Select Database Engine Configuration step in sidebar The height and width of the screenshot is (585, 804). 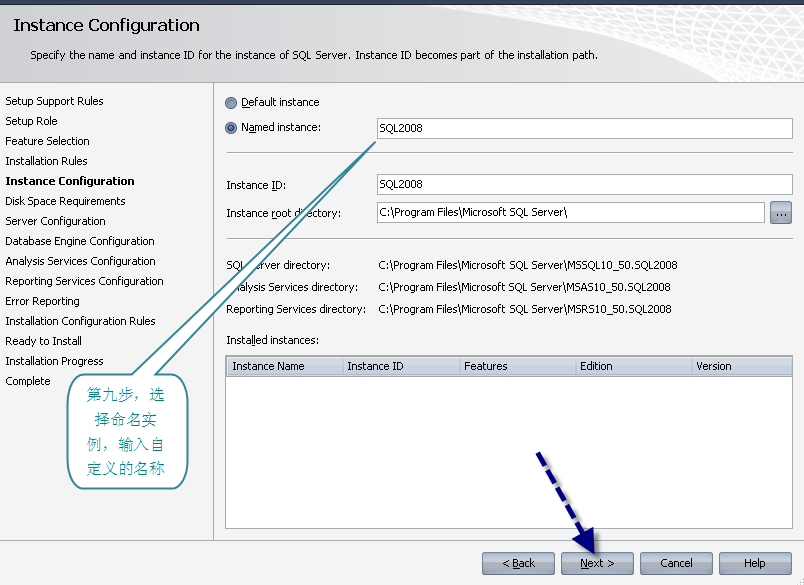[x=79, y=241]
